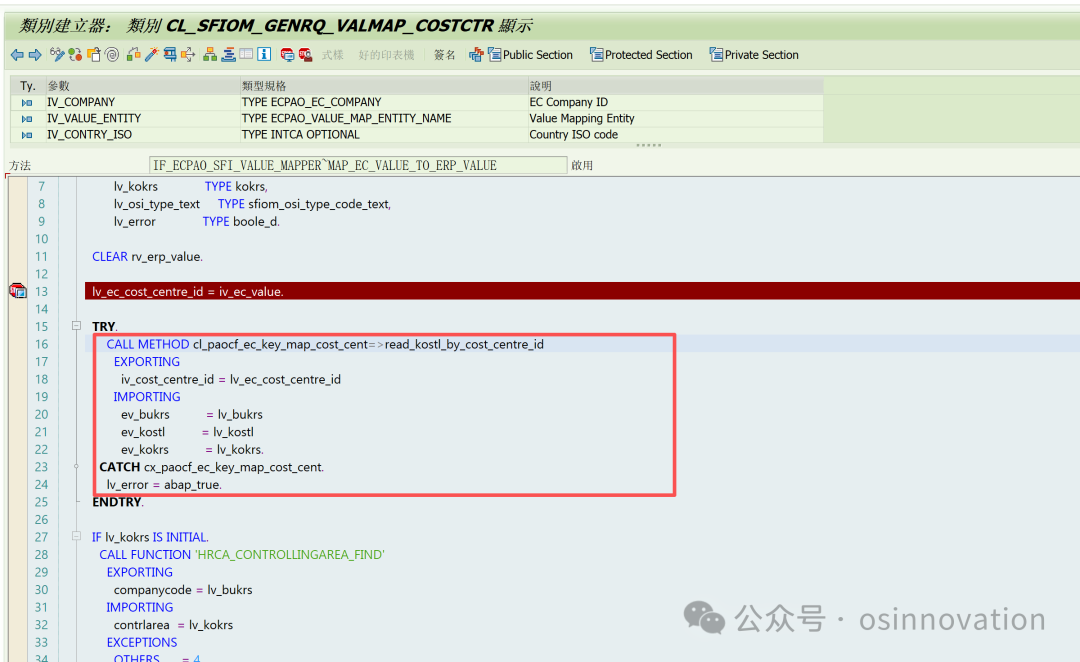Click the red-blue class-local types icon
Image resolution: width=1080 pixels, height=662 pixels.
[476, 55]
